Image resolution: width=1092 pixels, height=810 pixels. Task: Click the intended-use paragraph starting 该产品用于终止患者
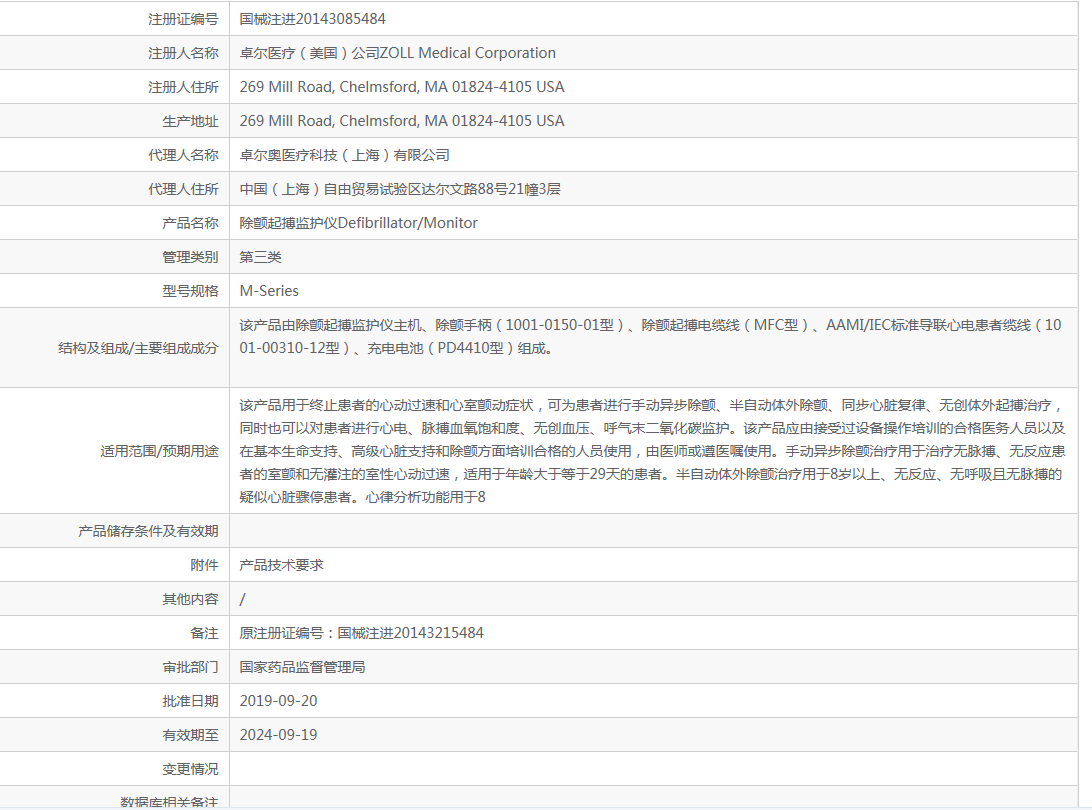pyautogui.click(x=653, y=451)
